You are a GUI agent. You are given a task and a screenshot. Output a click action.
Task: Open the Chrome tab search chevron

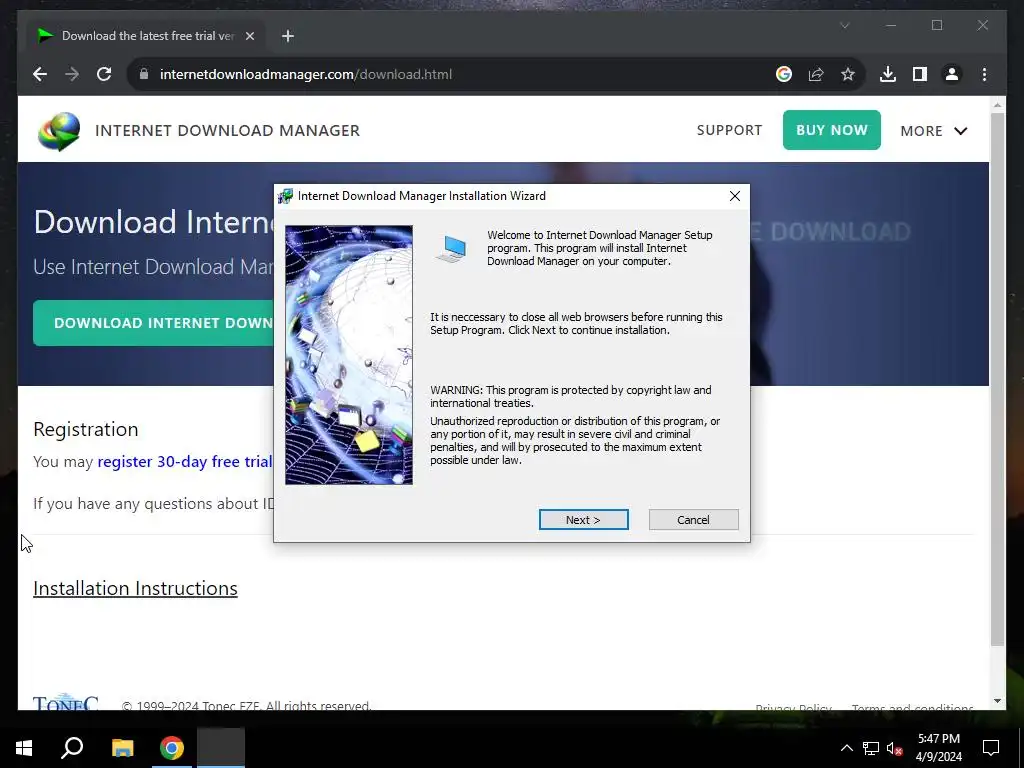(844, 25)
